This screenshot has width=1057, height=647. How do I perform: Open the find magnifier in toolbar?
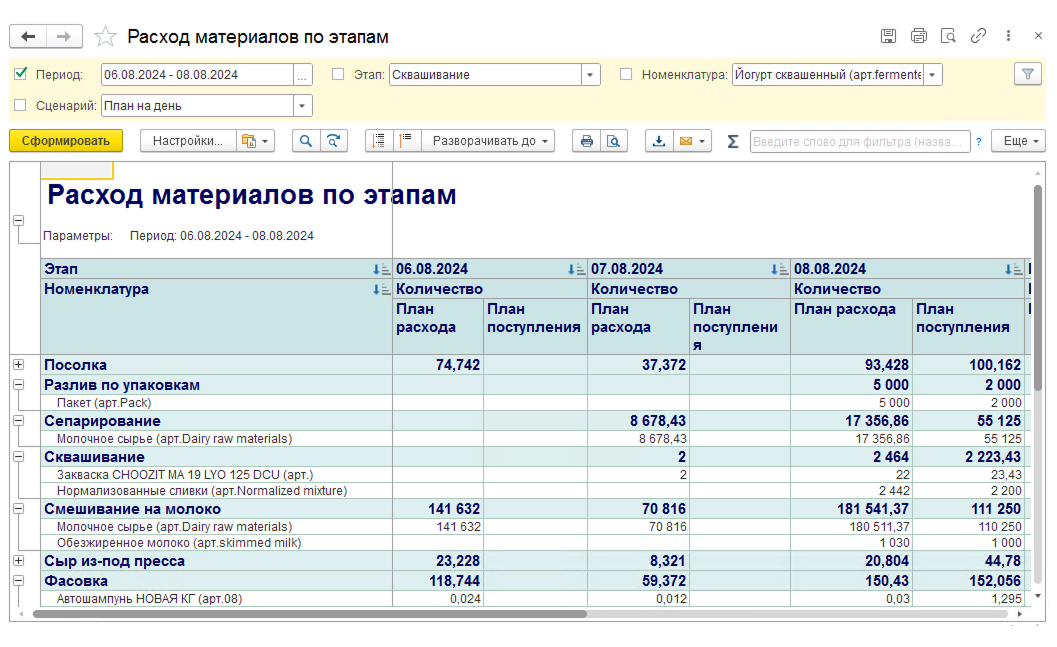tap(305, 141)
